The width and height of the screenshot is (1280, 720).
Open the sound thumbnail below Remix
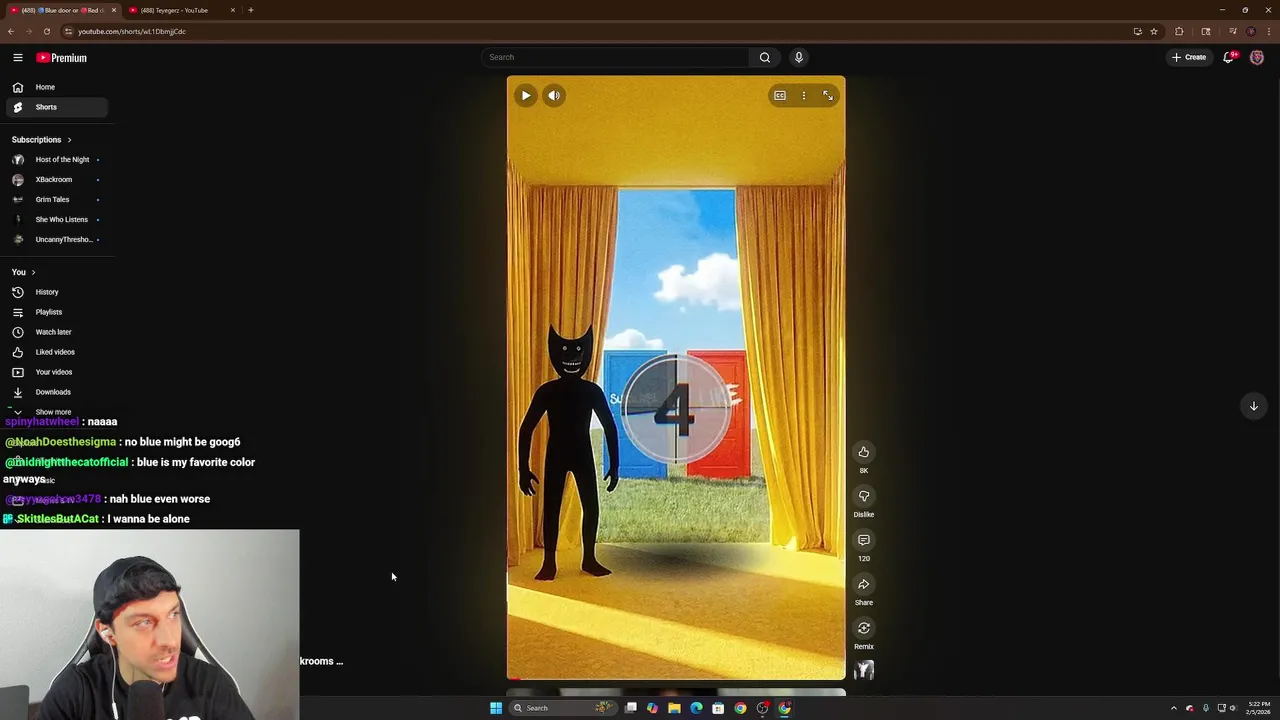pos(864,670)
